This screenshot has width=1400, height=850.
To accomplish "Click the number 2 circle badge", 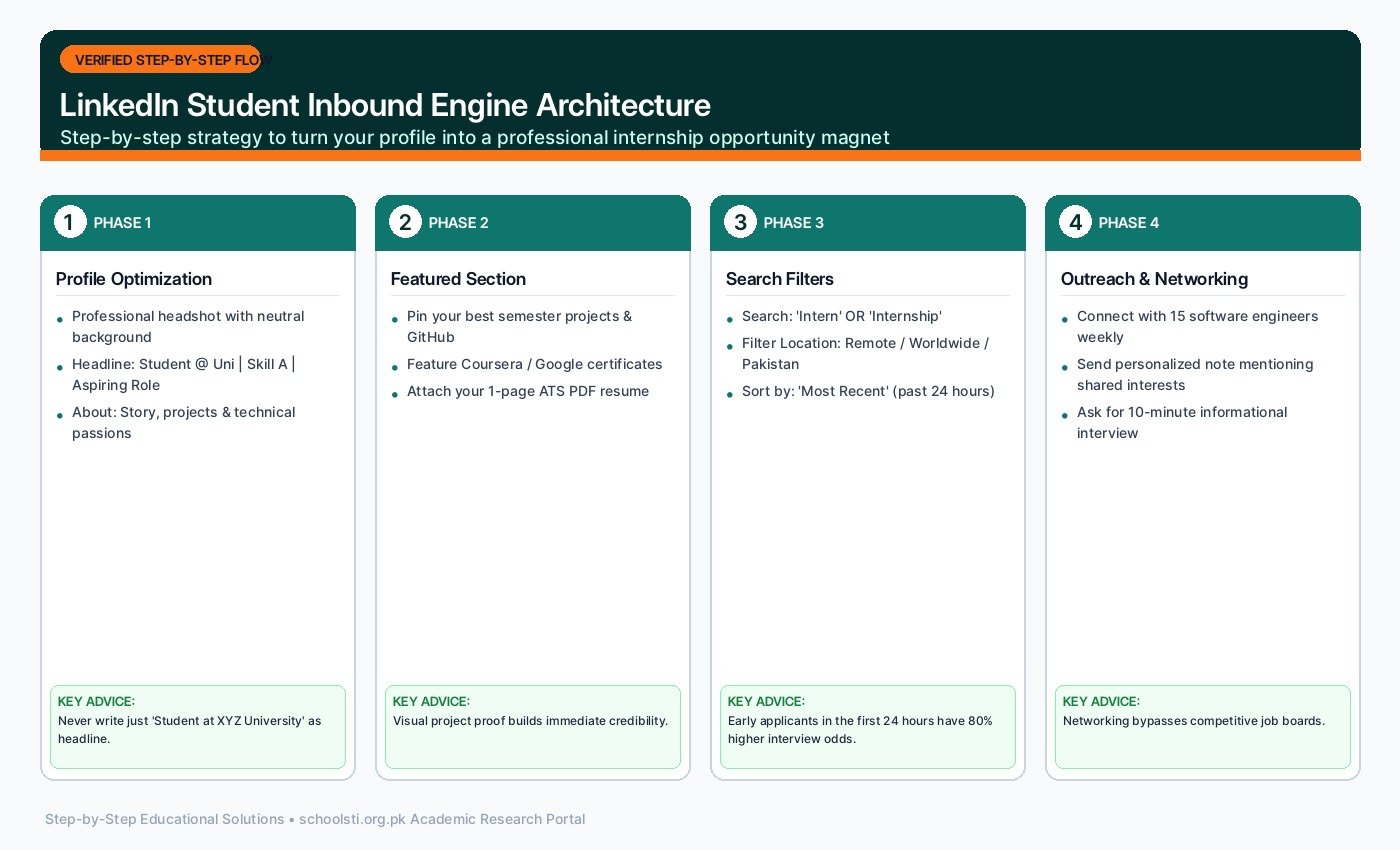I will [x=404, y=222].
